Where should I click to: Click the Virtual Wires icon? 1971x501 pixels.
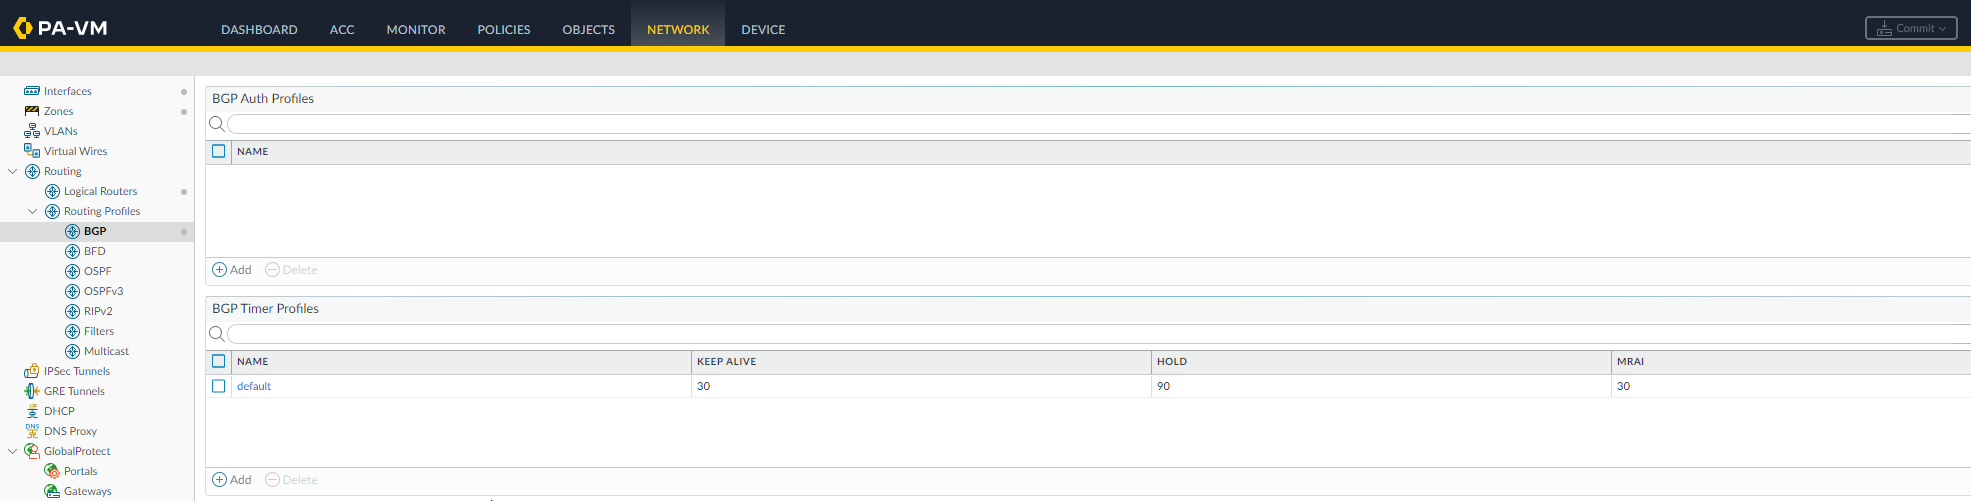click(32, 151)
